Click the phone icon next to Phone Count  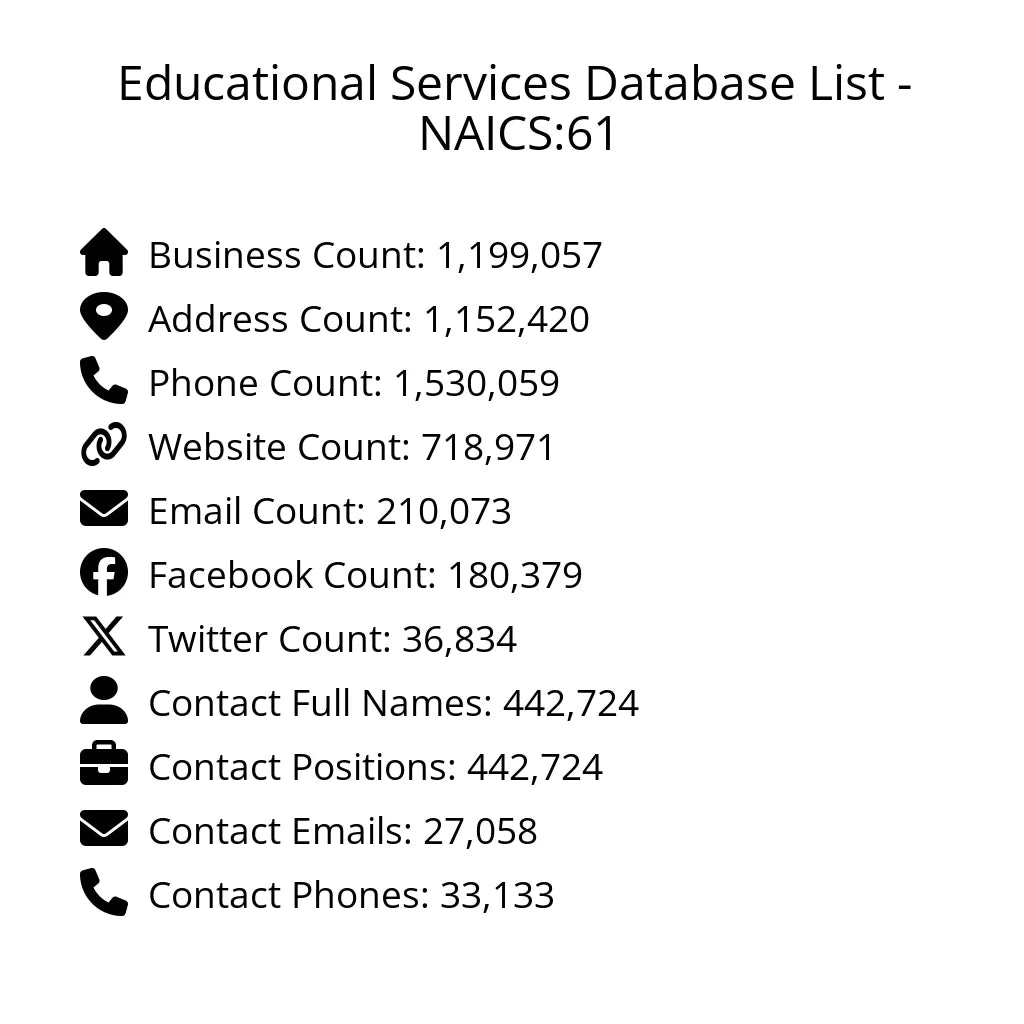[x=104, y=381]
